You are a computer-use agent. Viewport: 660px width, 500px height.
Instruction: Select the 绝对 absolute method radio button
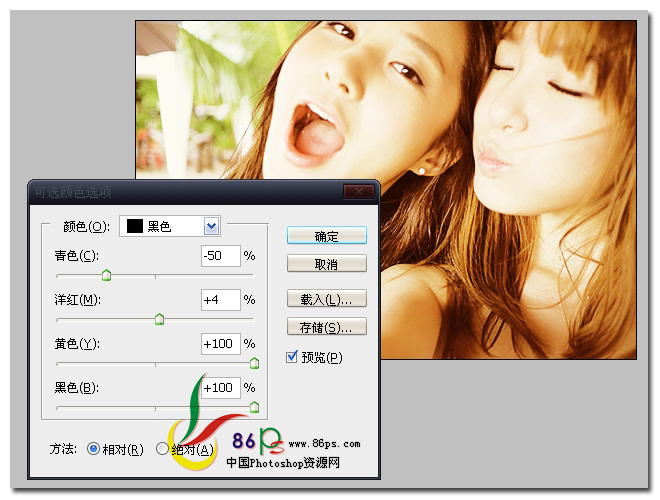click(163, 450)
